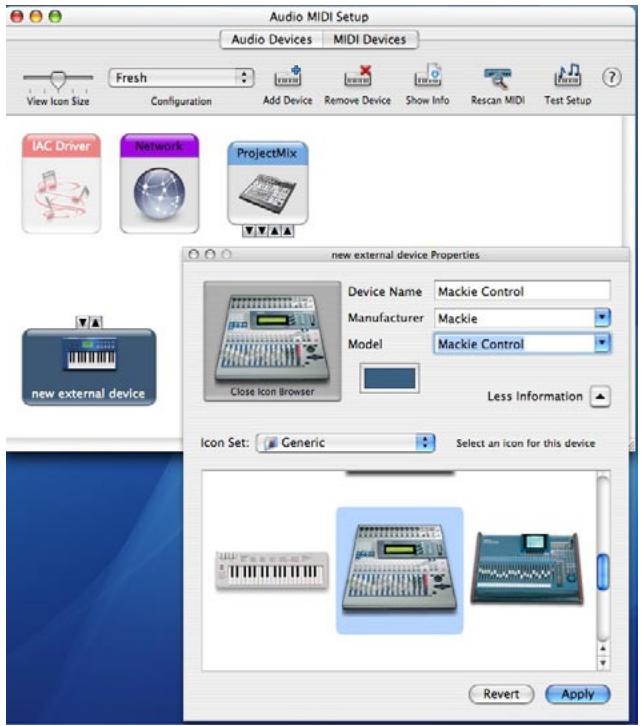Click the Rescan MIDI icon
The width and height of the screenshot is (643, 726).
(498, 78)
